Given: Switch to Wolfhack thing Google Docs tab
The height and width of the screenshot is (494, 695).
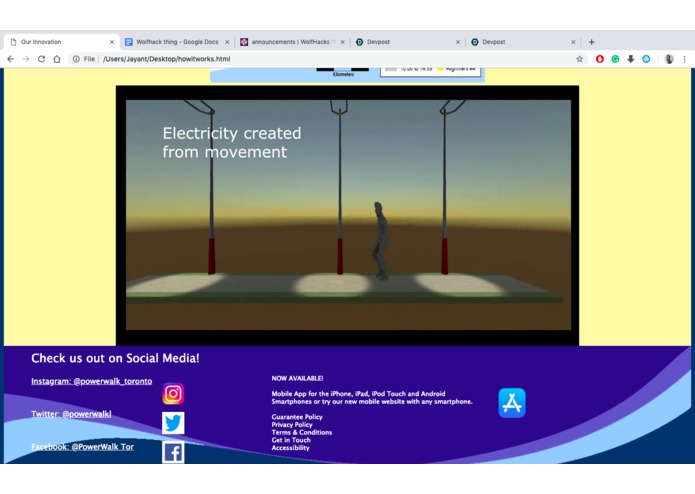Looking at the screenshot, I should (x=177, y=42).
